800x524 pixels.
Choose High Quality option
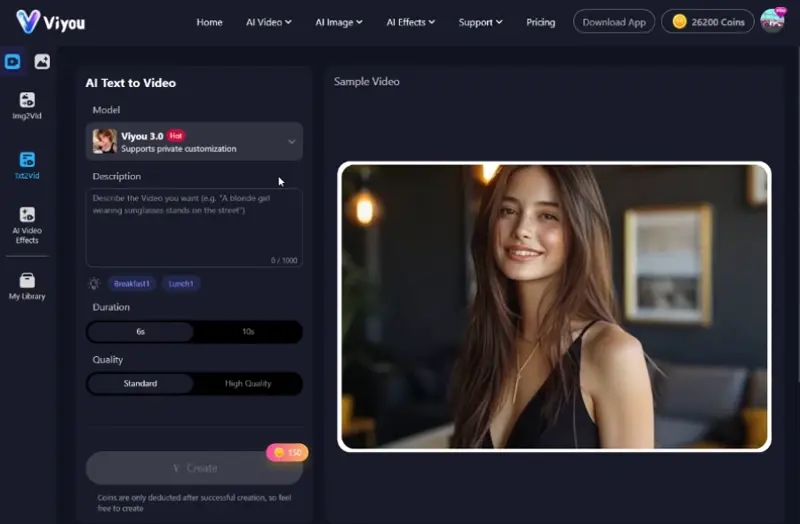[248, 383]
